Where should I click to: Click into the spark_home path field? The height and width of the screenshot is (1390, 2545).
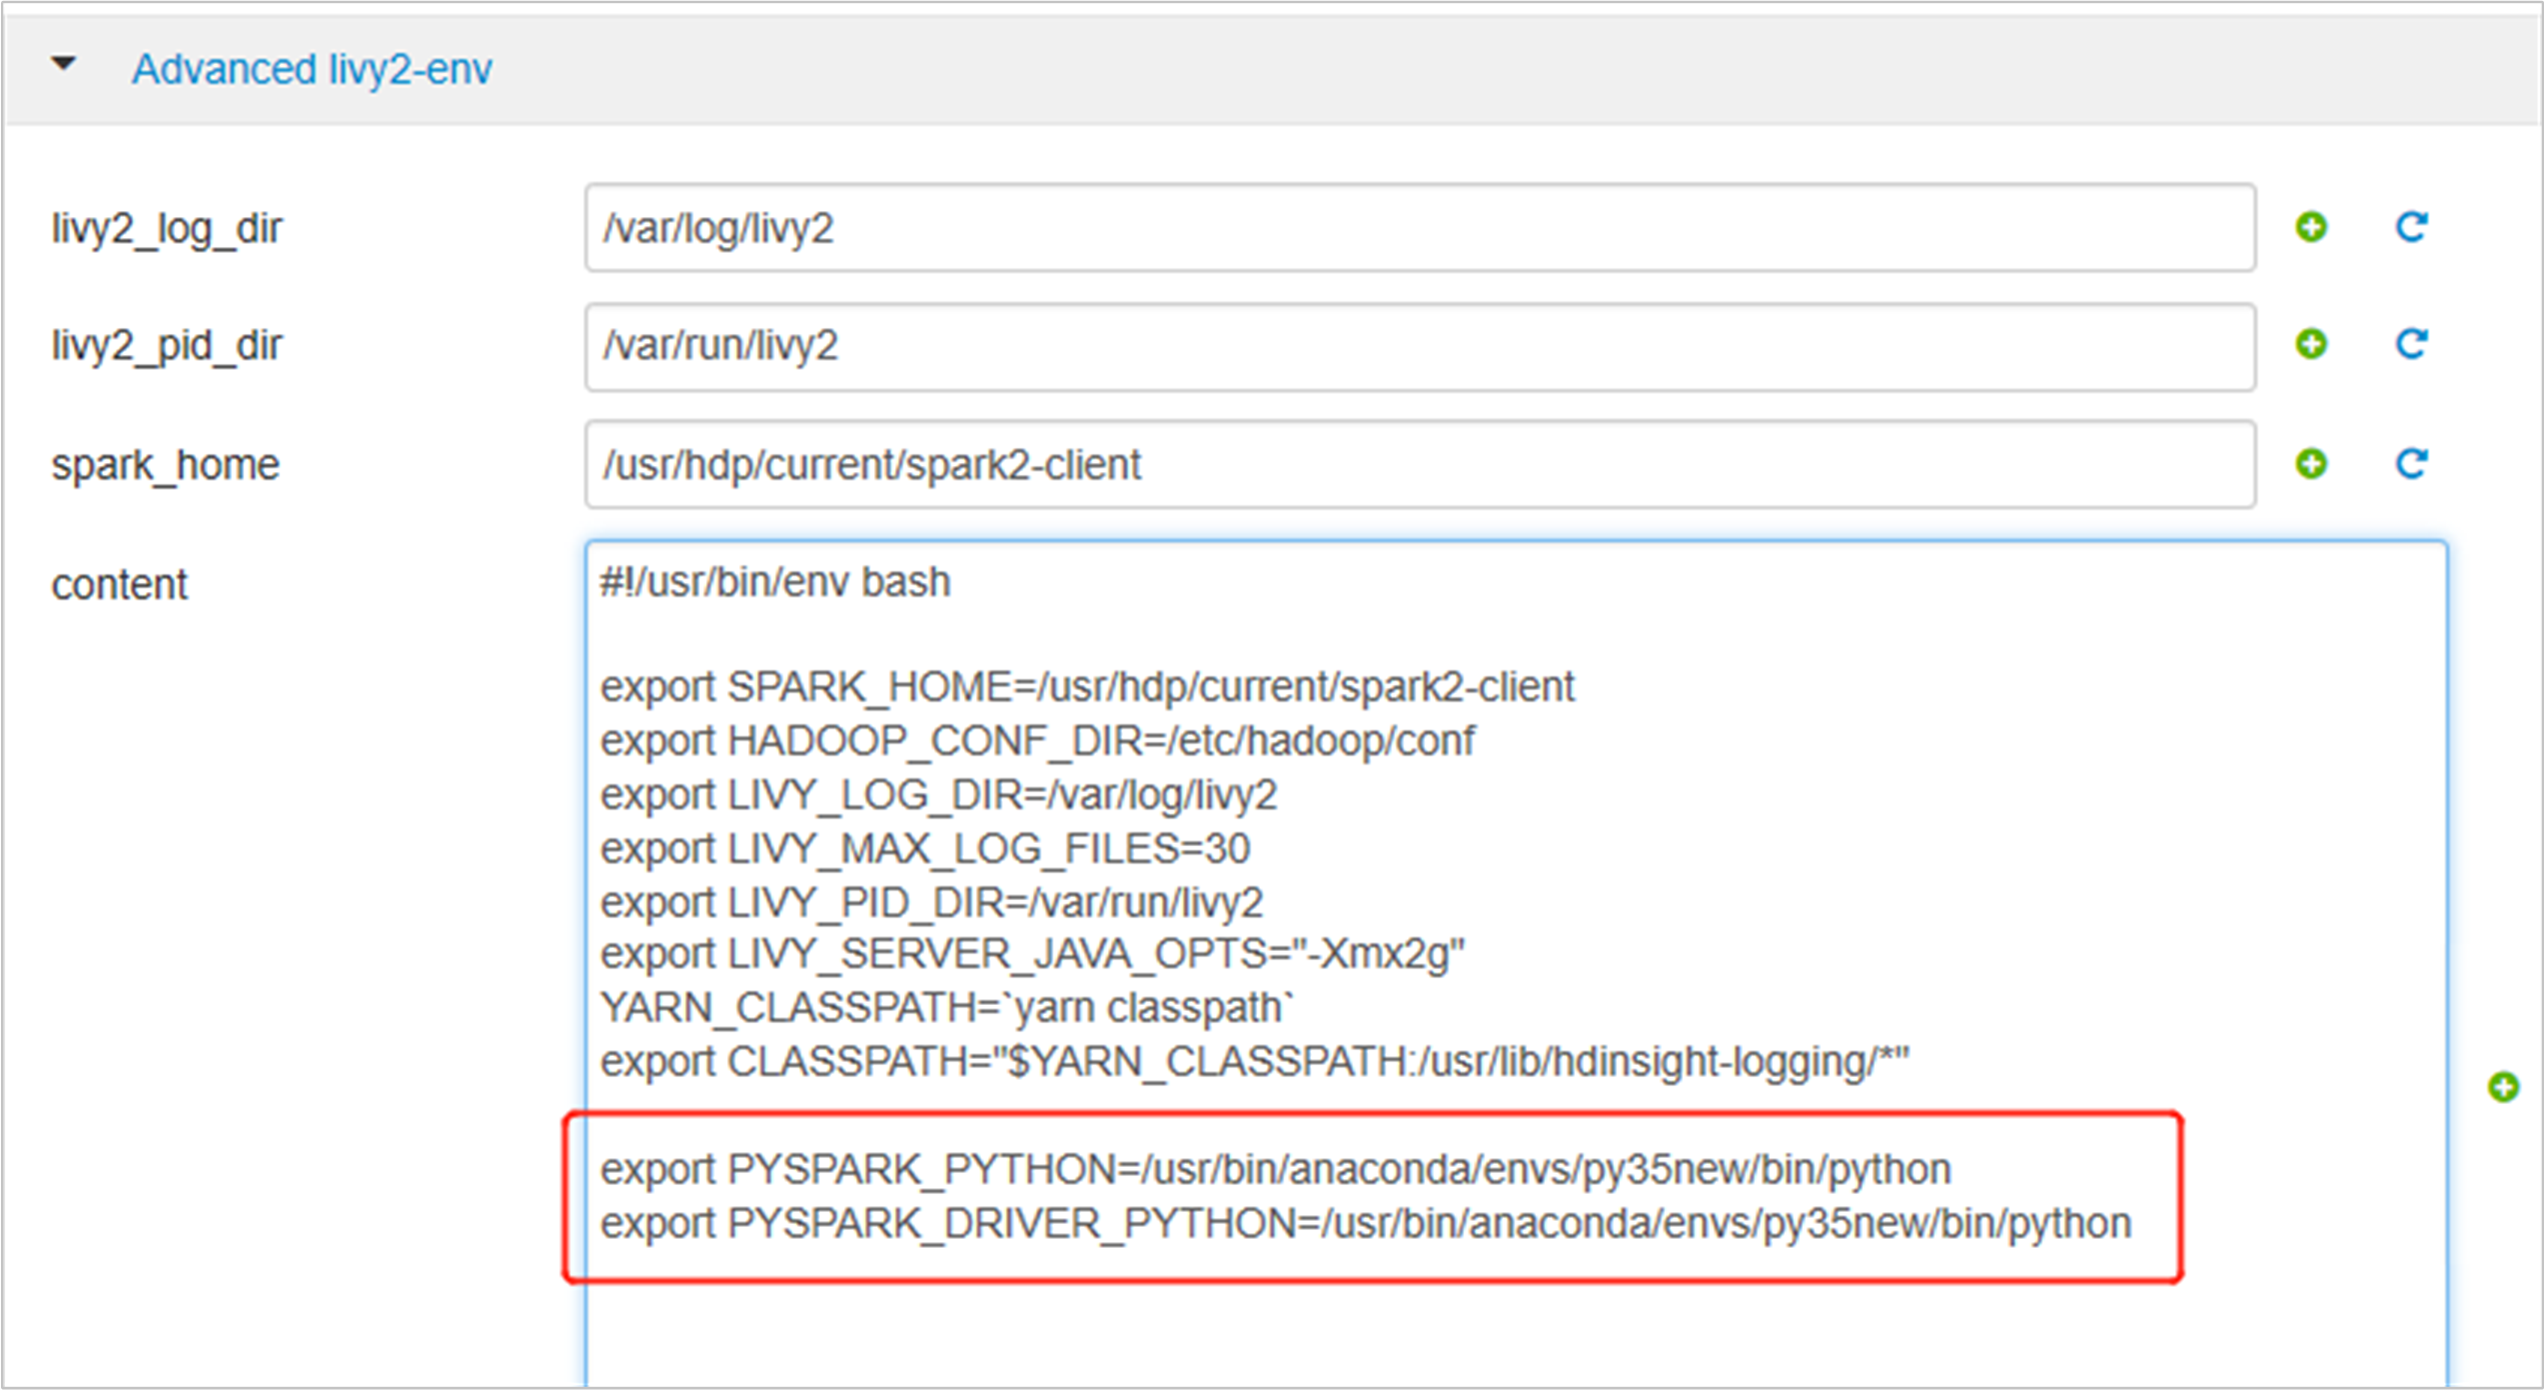point(1420,464)
